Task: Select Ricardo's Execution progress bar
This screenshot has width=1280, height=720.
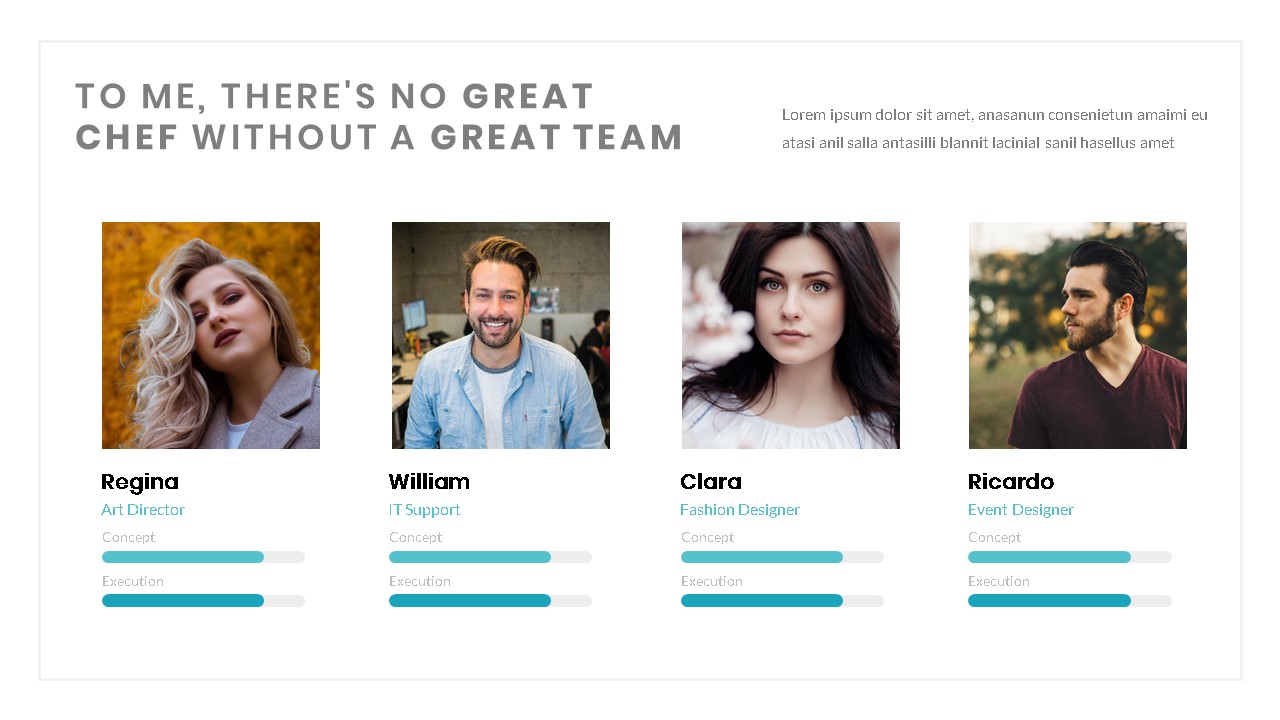Action: tap(1069, 601)
